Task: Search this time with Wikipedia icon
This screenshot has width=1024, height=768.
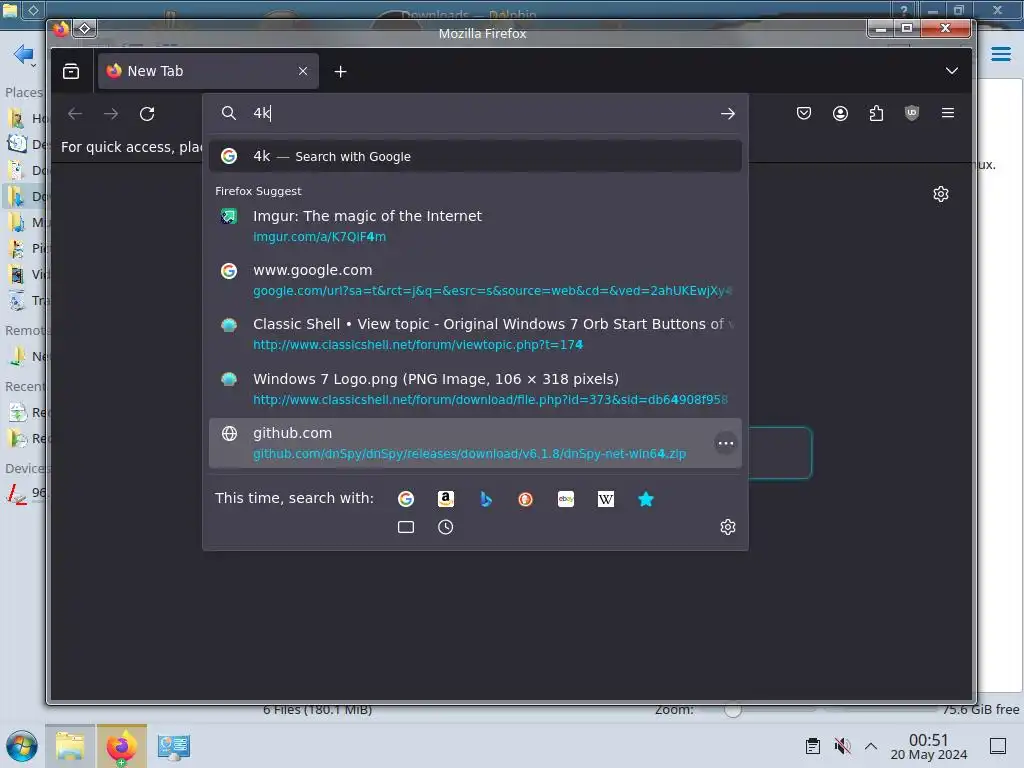Action: pos(605,499)
